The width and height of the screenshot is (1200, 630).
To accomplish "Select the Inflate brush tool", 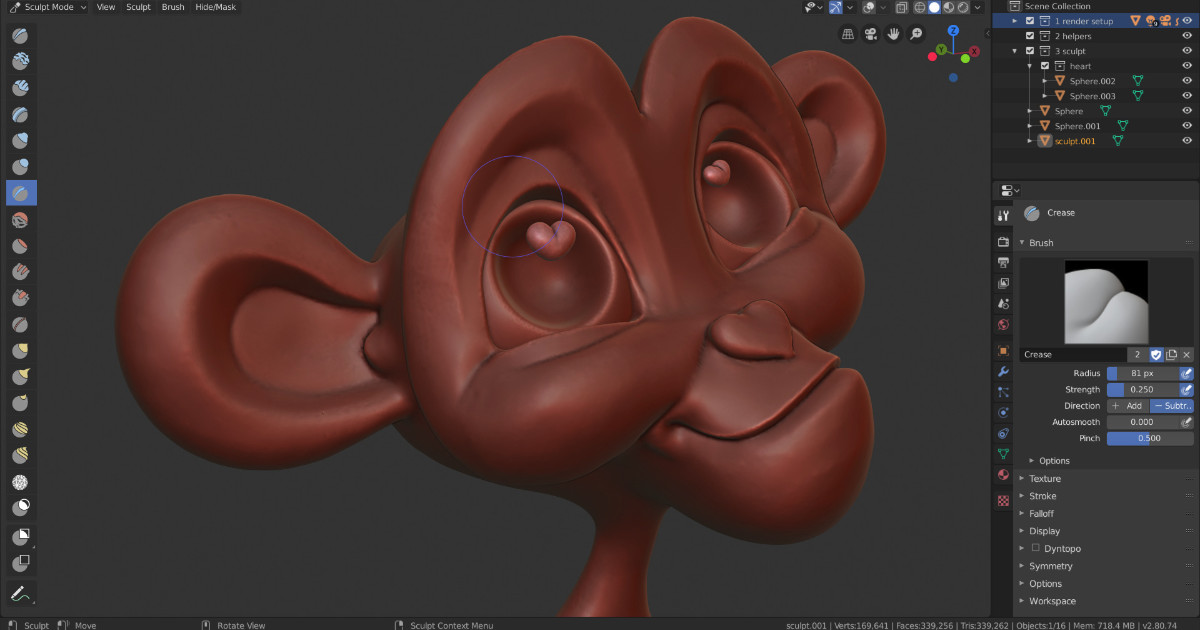I will coord(21,140).
